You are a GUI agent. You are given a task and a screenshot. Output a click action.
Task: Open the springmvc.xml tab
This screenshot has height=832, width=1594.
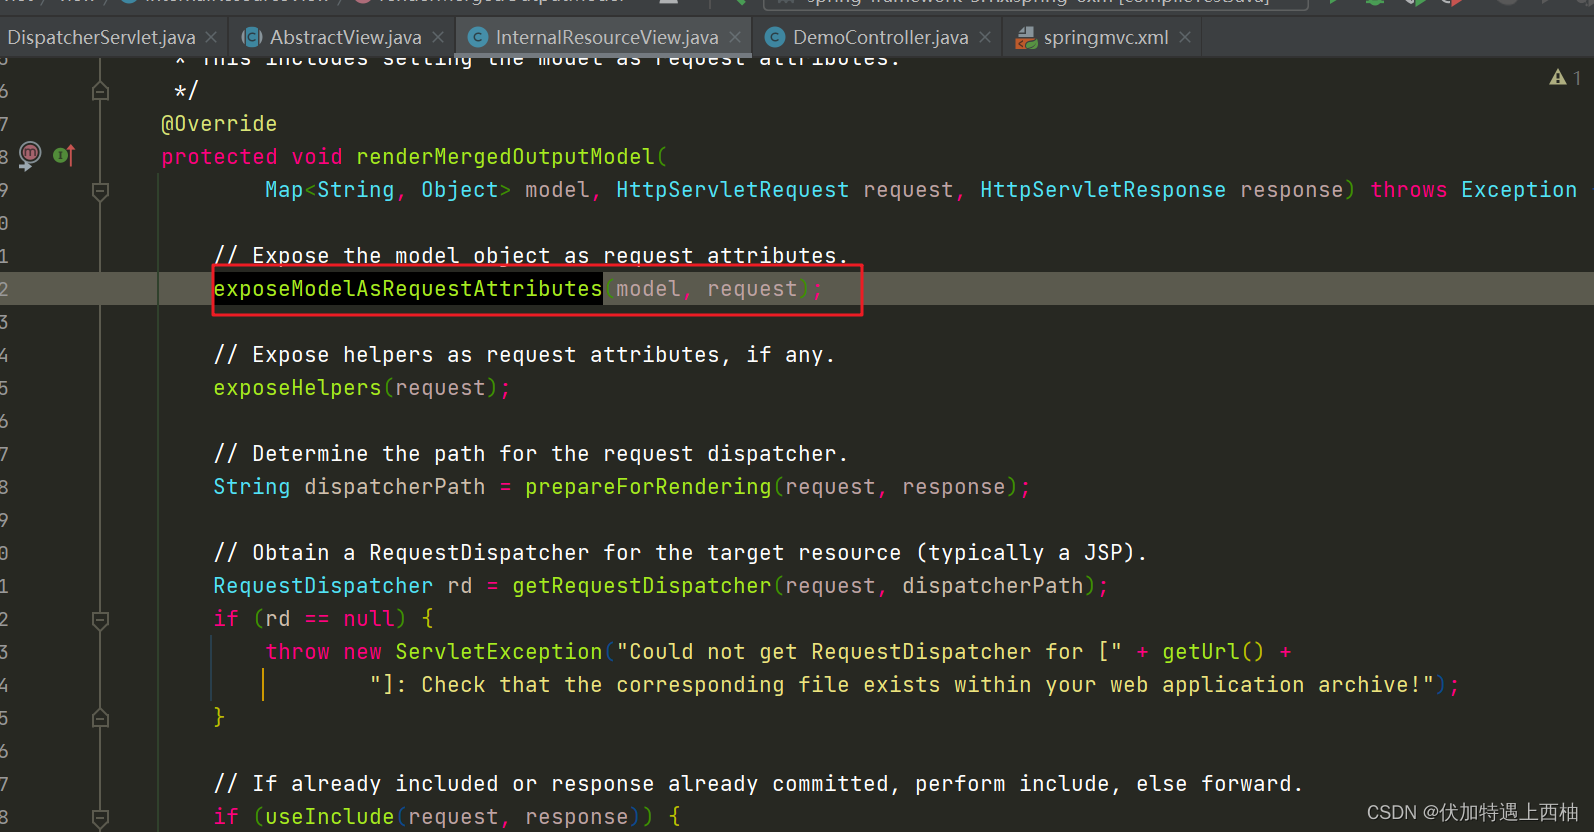1105,38
